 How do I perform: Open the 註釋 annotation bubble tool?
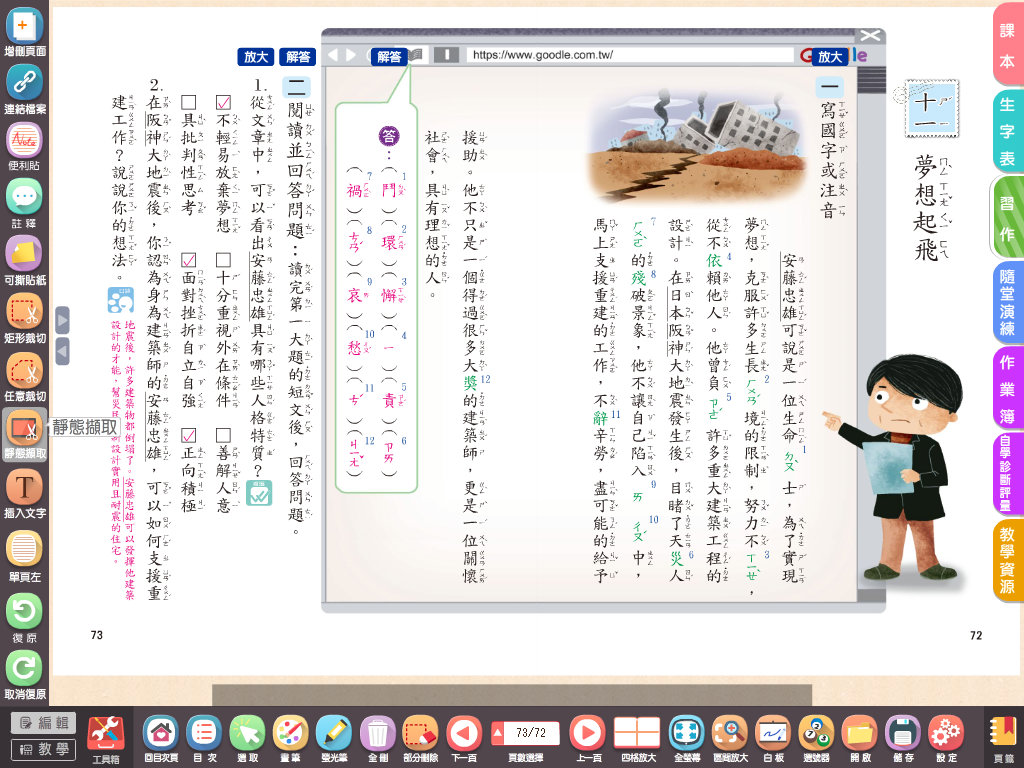click(24, 204)
